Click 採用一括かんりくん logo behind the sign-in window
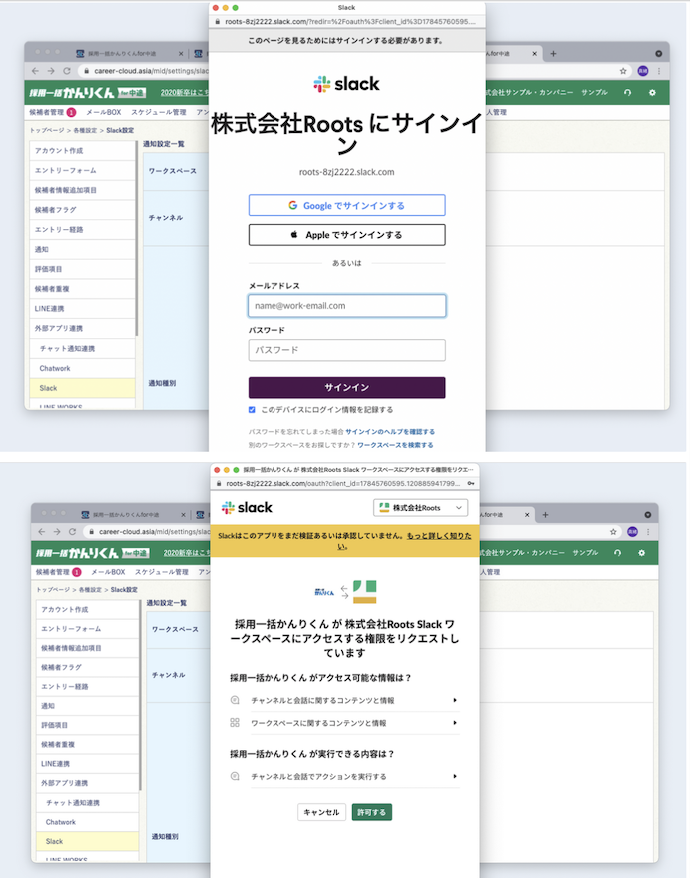This screenshot has width=690, height=878. pos(87,92)
